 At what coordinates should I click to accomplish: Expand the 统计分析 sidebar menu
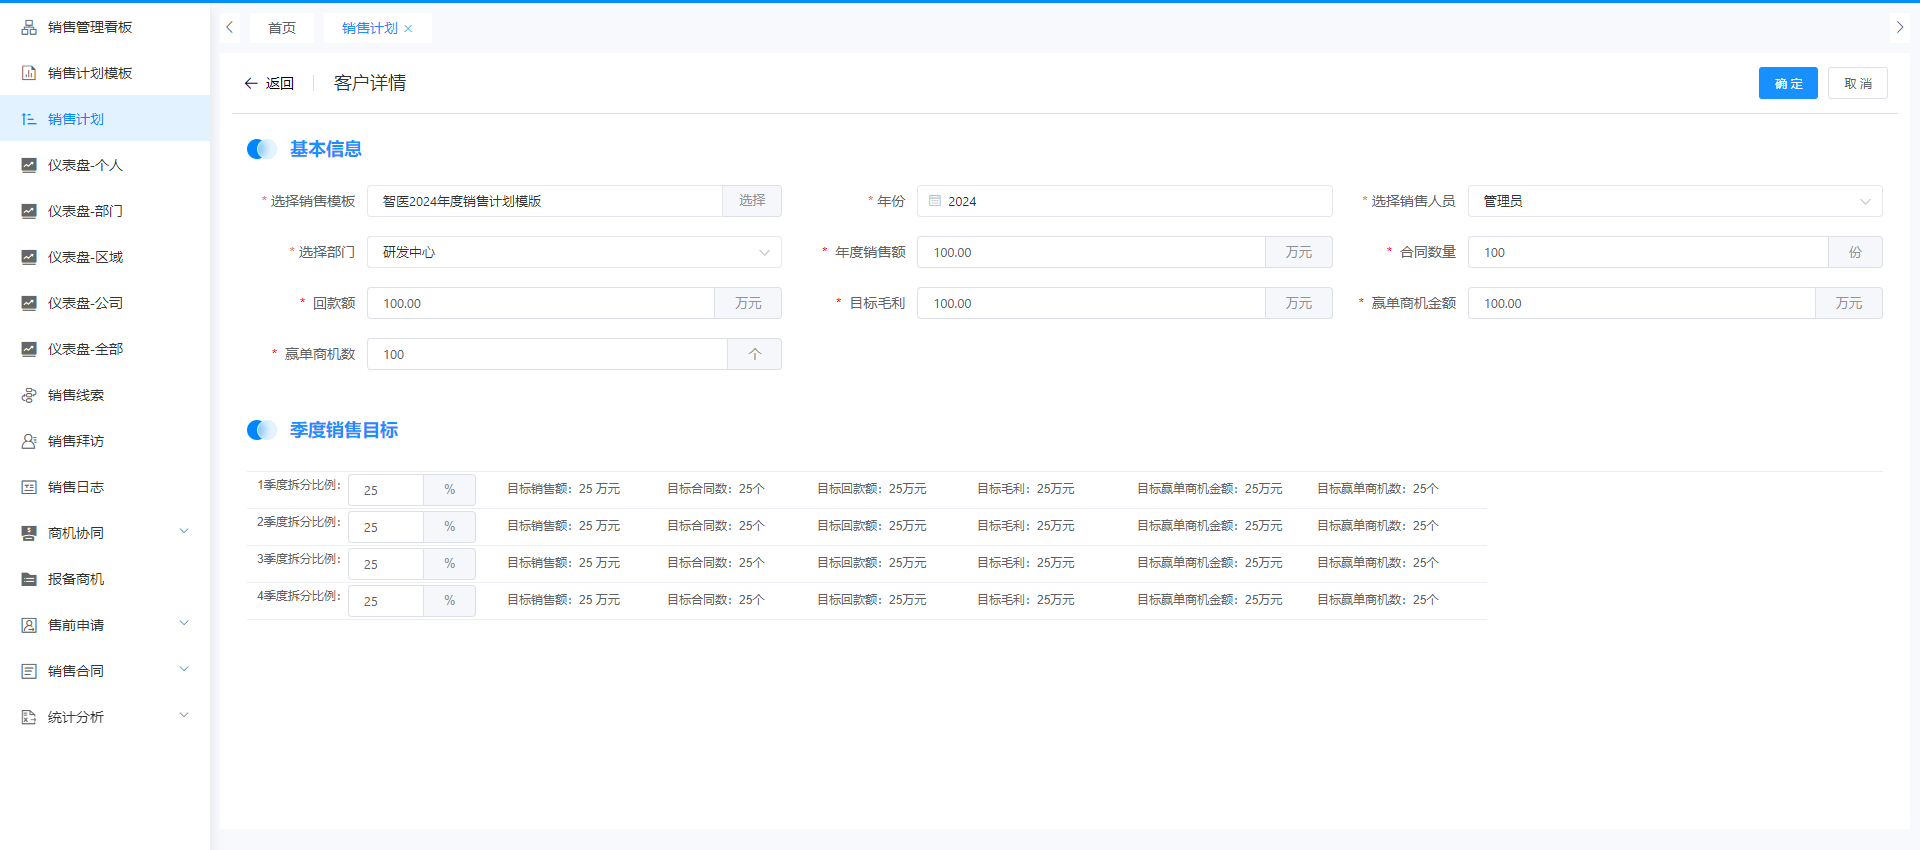pyautogui.click(x=184, y=716)
